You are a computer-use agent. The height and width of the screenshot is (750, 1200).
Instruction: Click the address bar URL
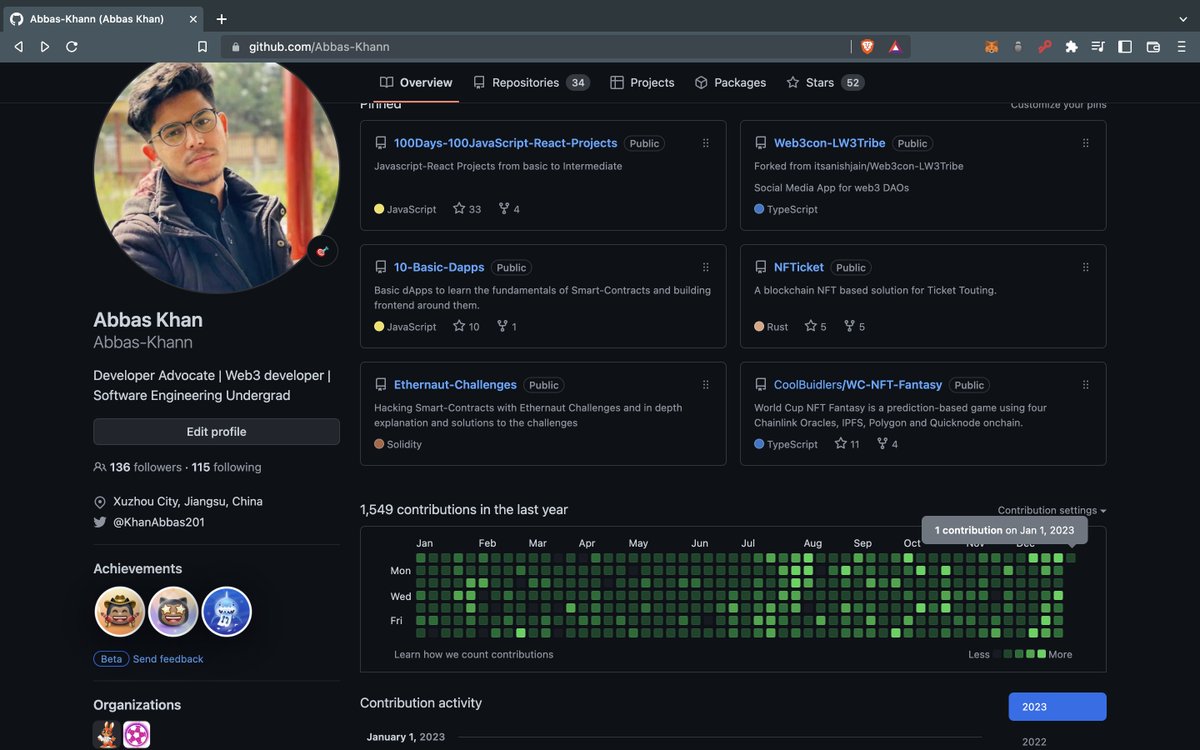(319, 46)
